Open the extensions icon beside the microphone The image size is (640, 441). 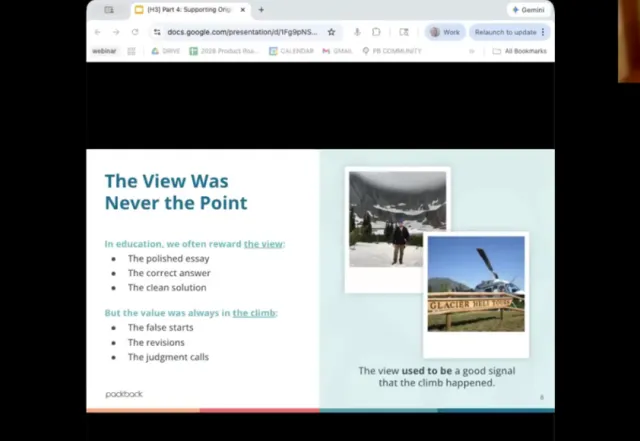click(x=376, y=32)
